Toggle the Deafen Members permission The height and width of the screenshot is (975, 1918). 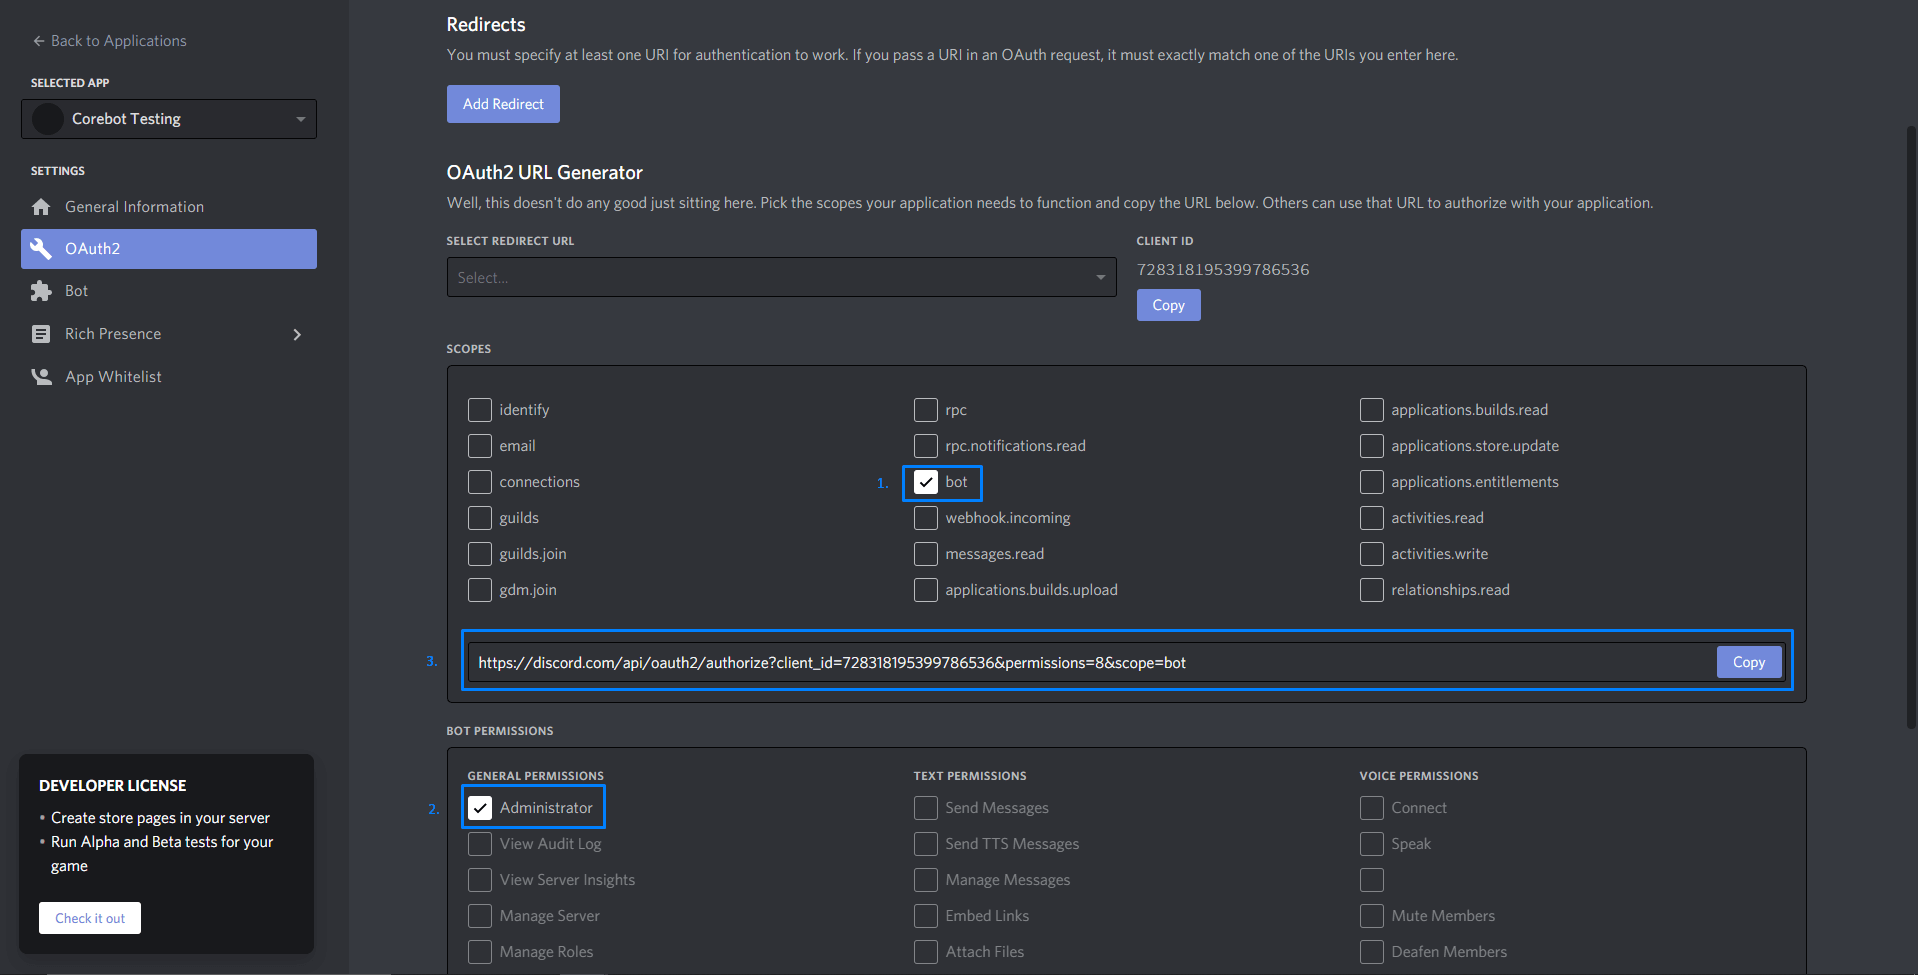(x=1372, y=952)
